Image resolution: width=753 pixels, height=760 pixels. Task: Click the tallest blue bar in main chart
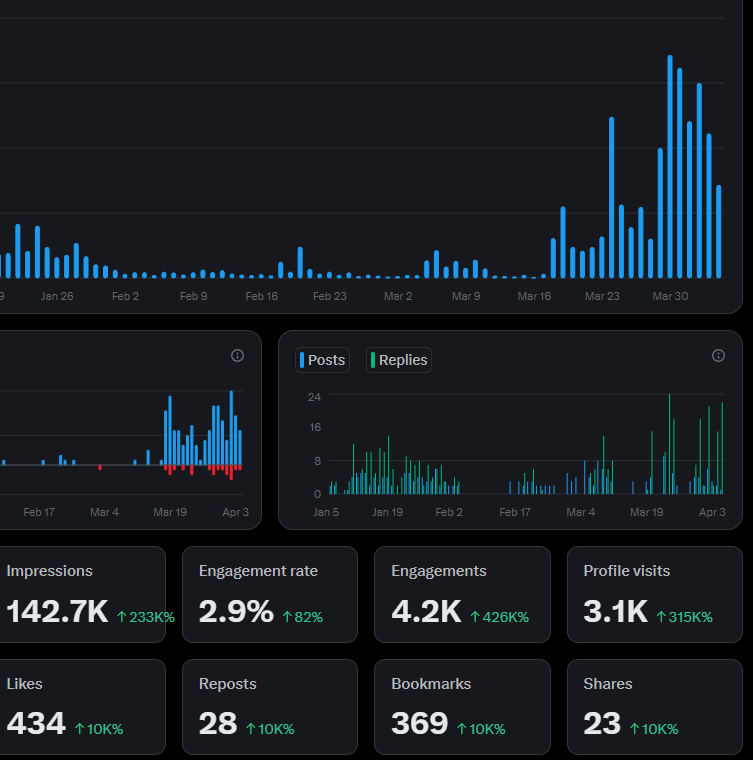pyautogui.click(x=670, y=167)
